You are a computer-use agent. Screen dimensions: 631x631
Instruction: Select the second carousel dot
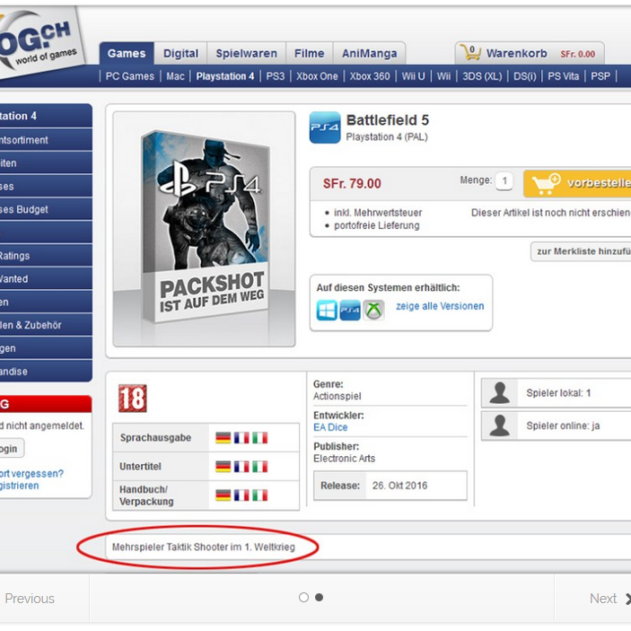319,598
